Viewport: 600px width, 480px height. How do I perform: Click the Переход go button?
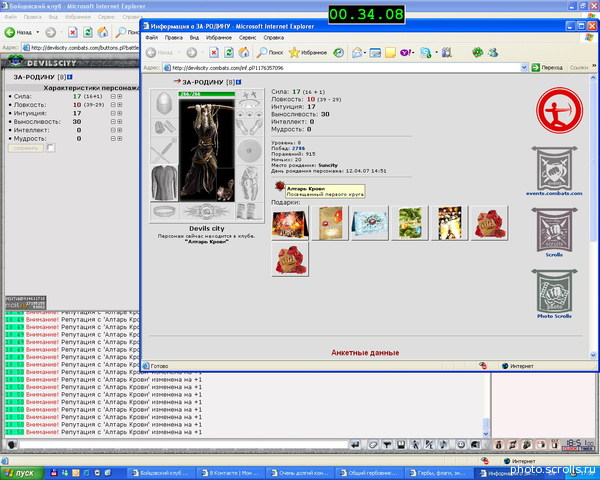click(547, 68)
